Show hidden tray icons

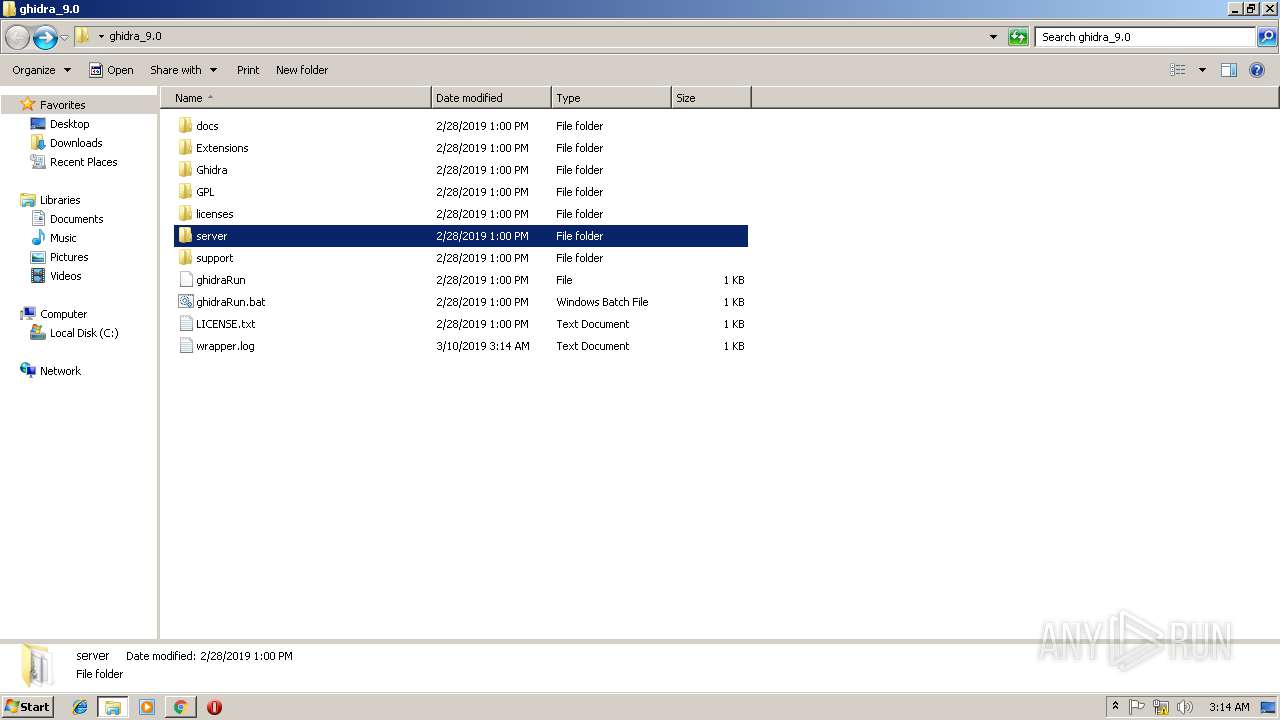[x=1116, y=707]
